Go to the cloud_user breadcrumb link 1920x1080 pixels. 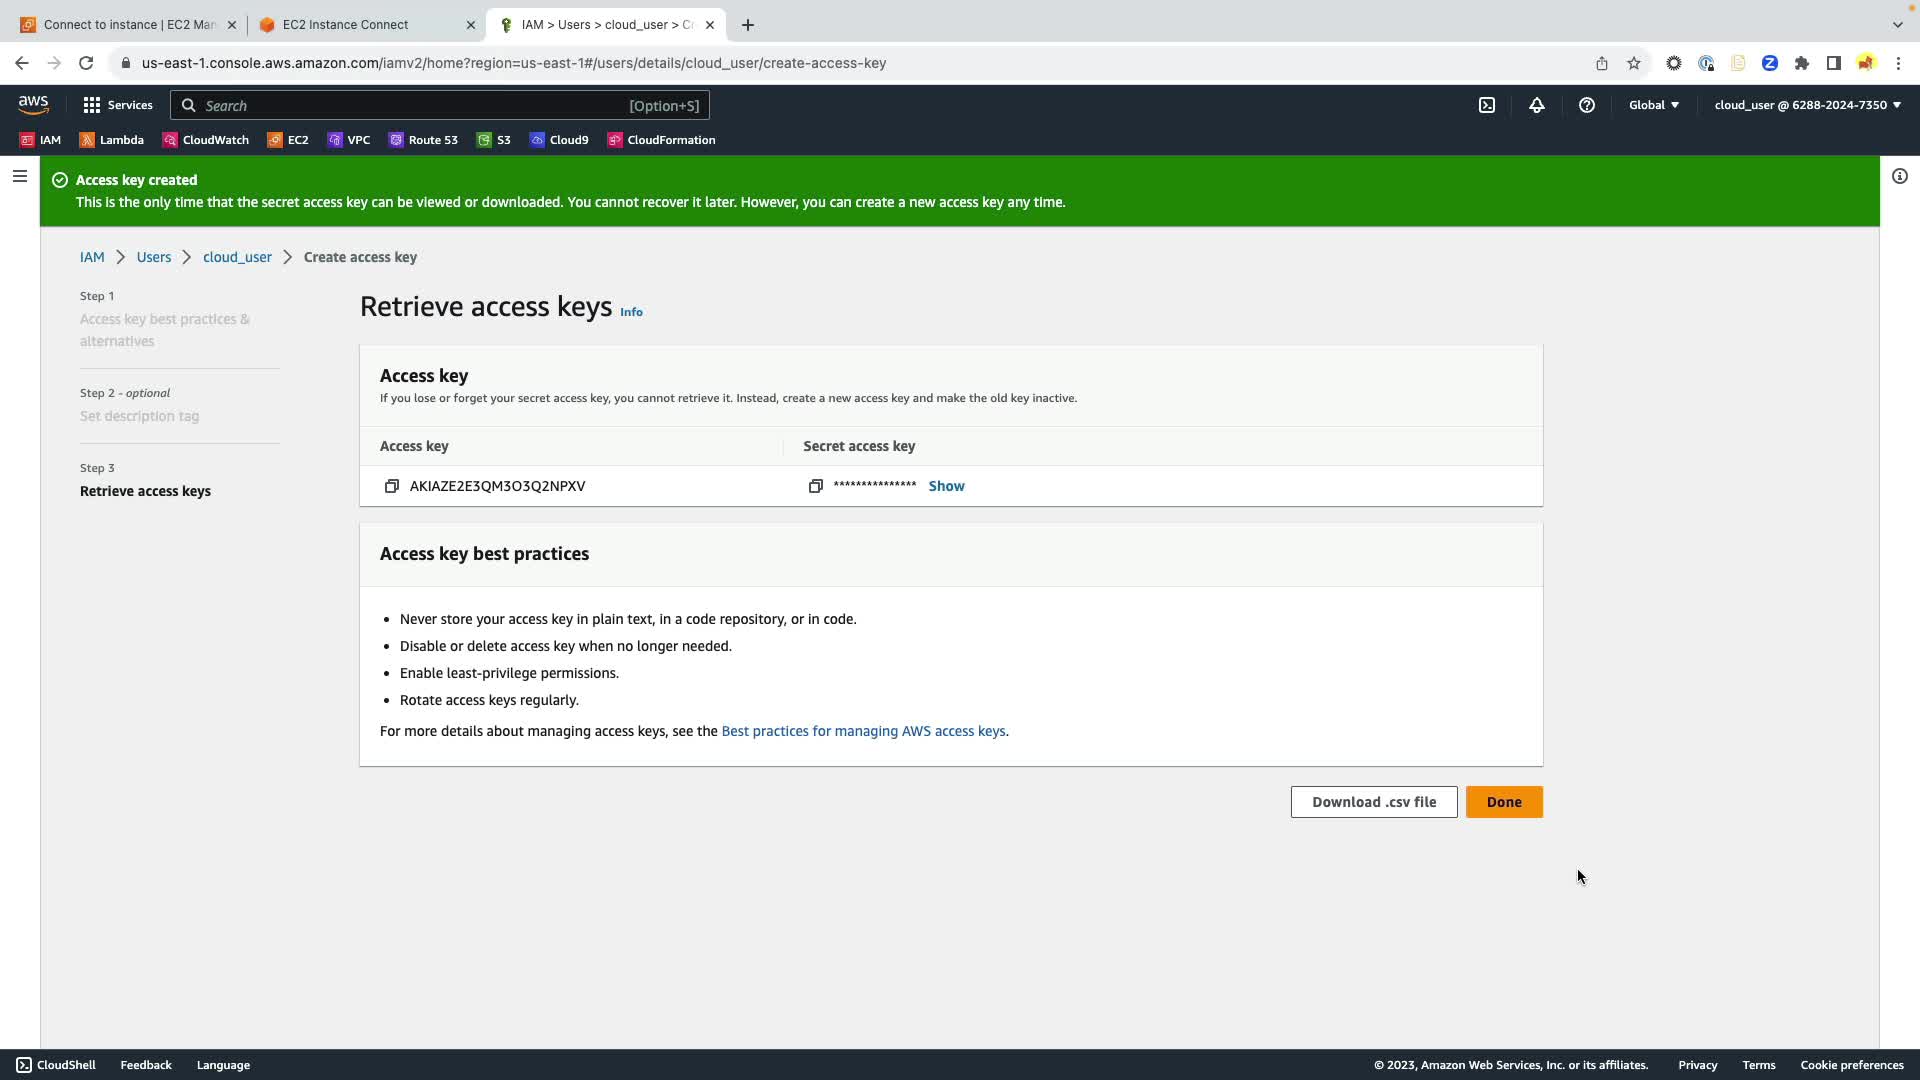(237, 257)
